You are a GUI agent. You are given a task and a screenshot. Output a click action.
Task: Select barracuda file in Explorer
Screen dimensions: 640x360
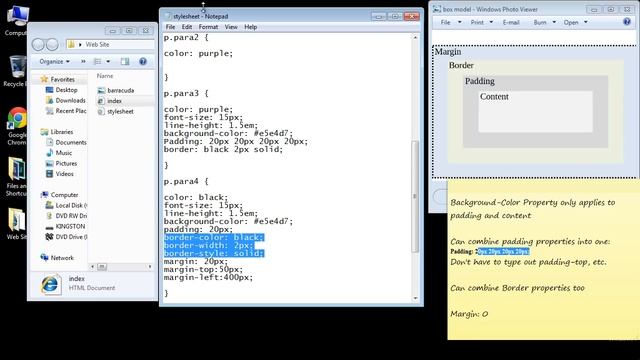pyautogui.click(x=120, y=90)
